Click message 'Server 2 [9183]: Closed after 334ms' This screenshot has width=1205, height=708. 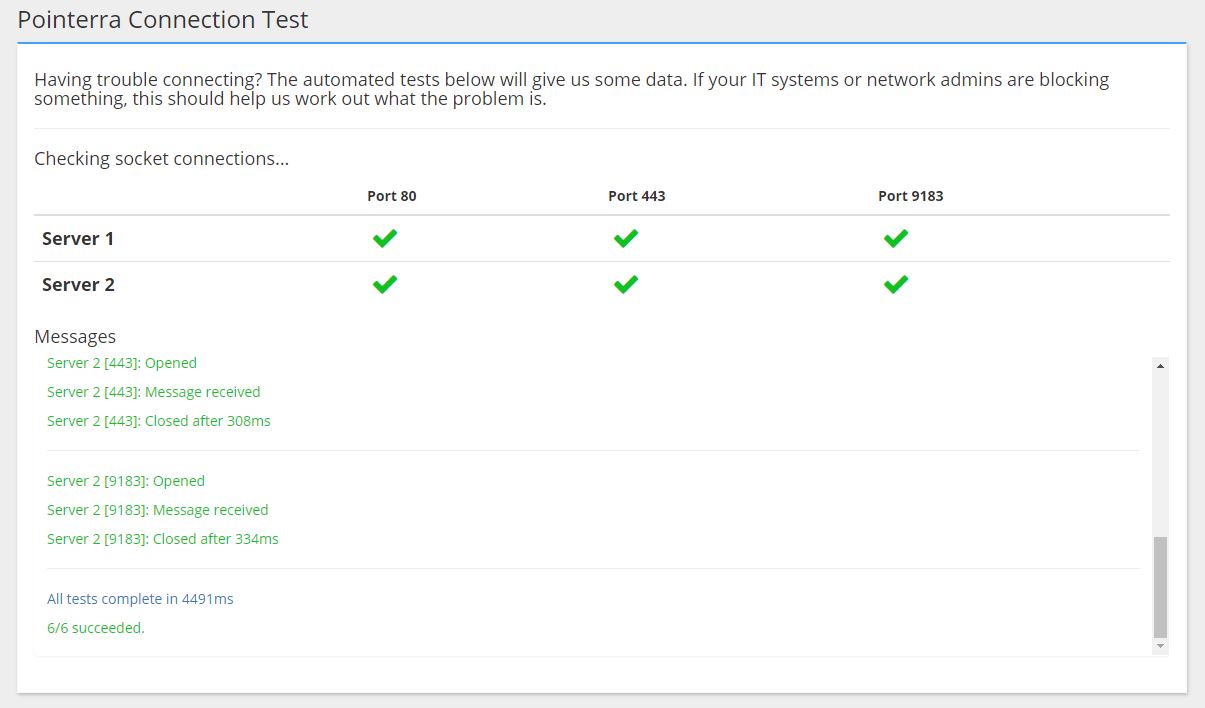pyautogui.click(x=163, y=539)
